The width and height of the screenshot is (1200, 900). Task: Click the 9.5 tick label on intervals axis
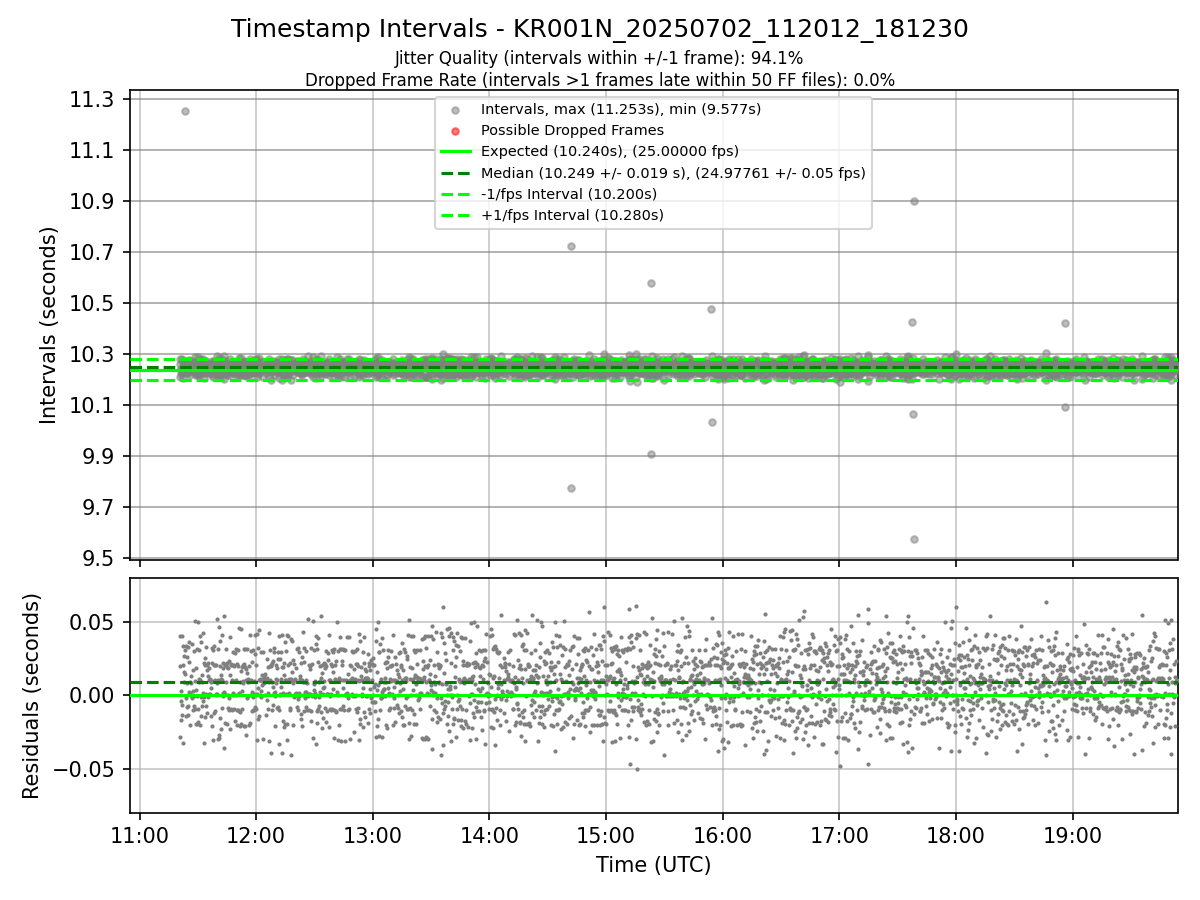(98, 558)
